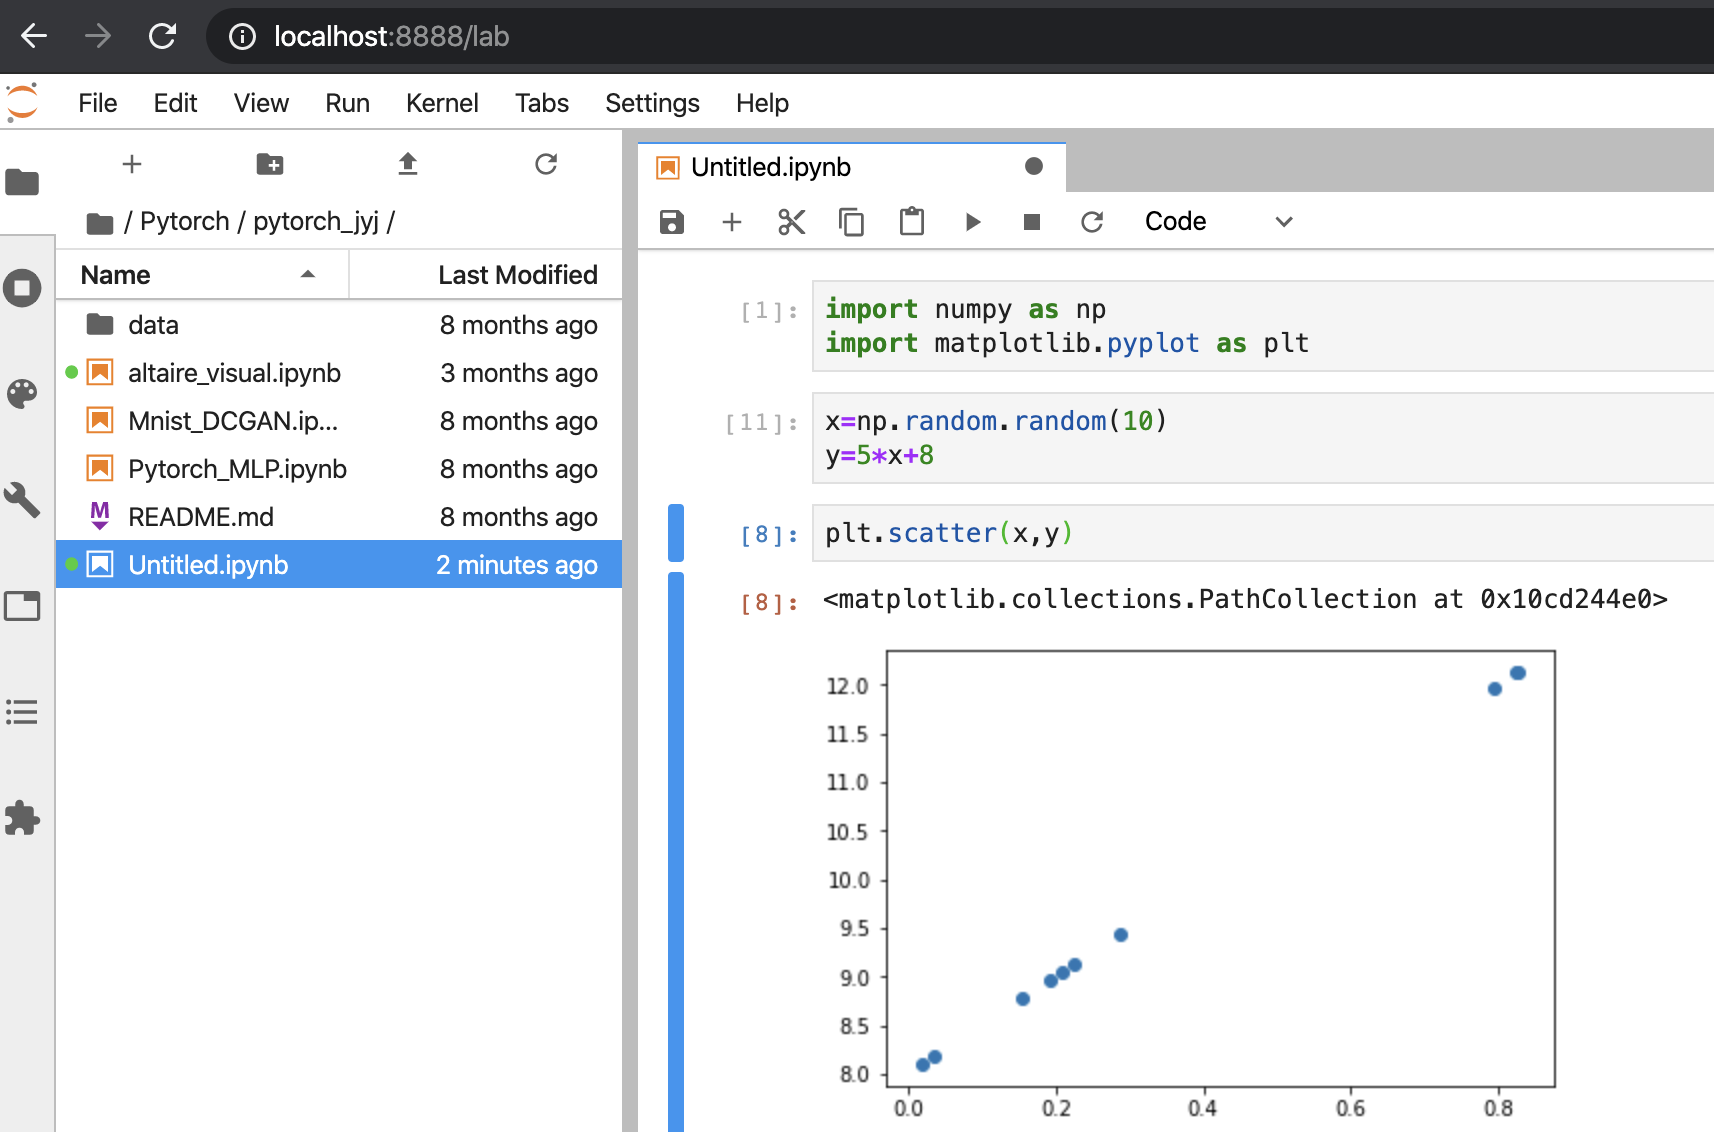Open the Settings menu
Viewport: 1714px width, 1132px height.
(x=652, y=103)
